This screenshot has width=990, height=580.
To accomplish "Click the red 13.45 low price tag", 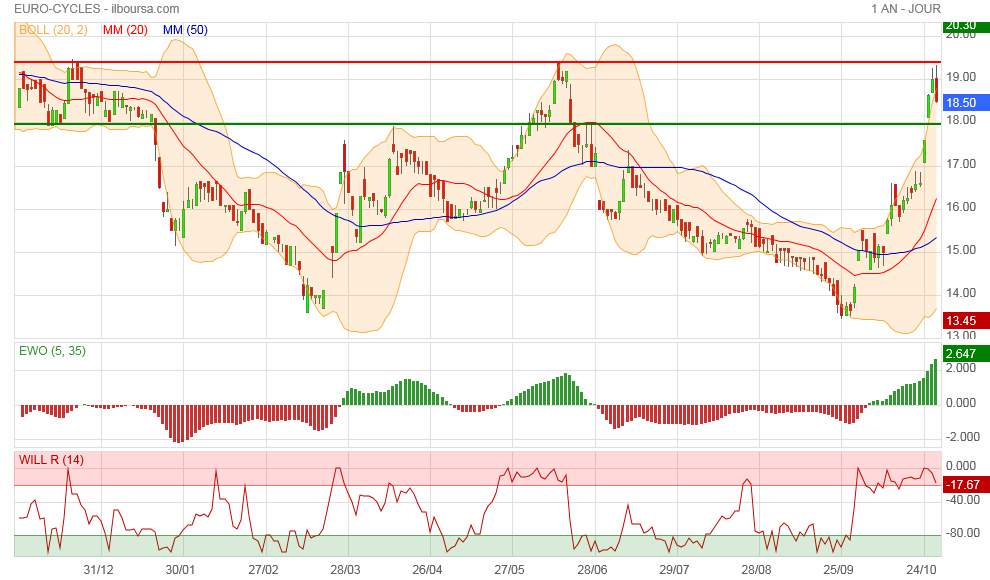I will [965, 321].
